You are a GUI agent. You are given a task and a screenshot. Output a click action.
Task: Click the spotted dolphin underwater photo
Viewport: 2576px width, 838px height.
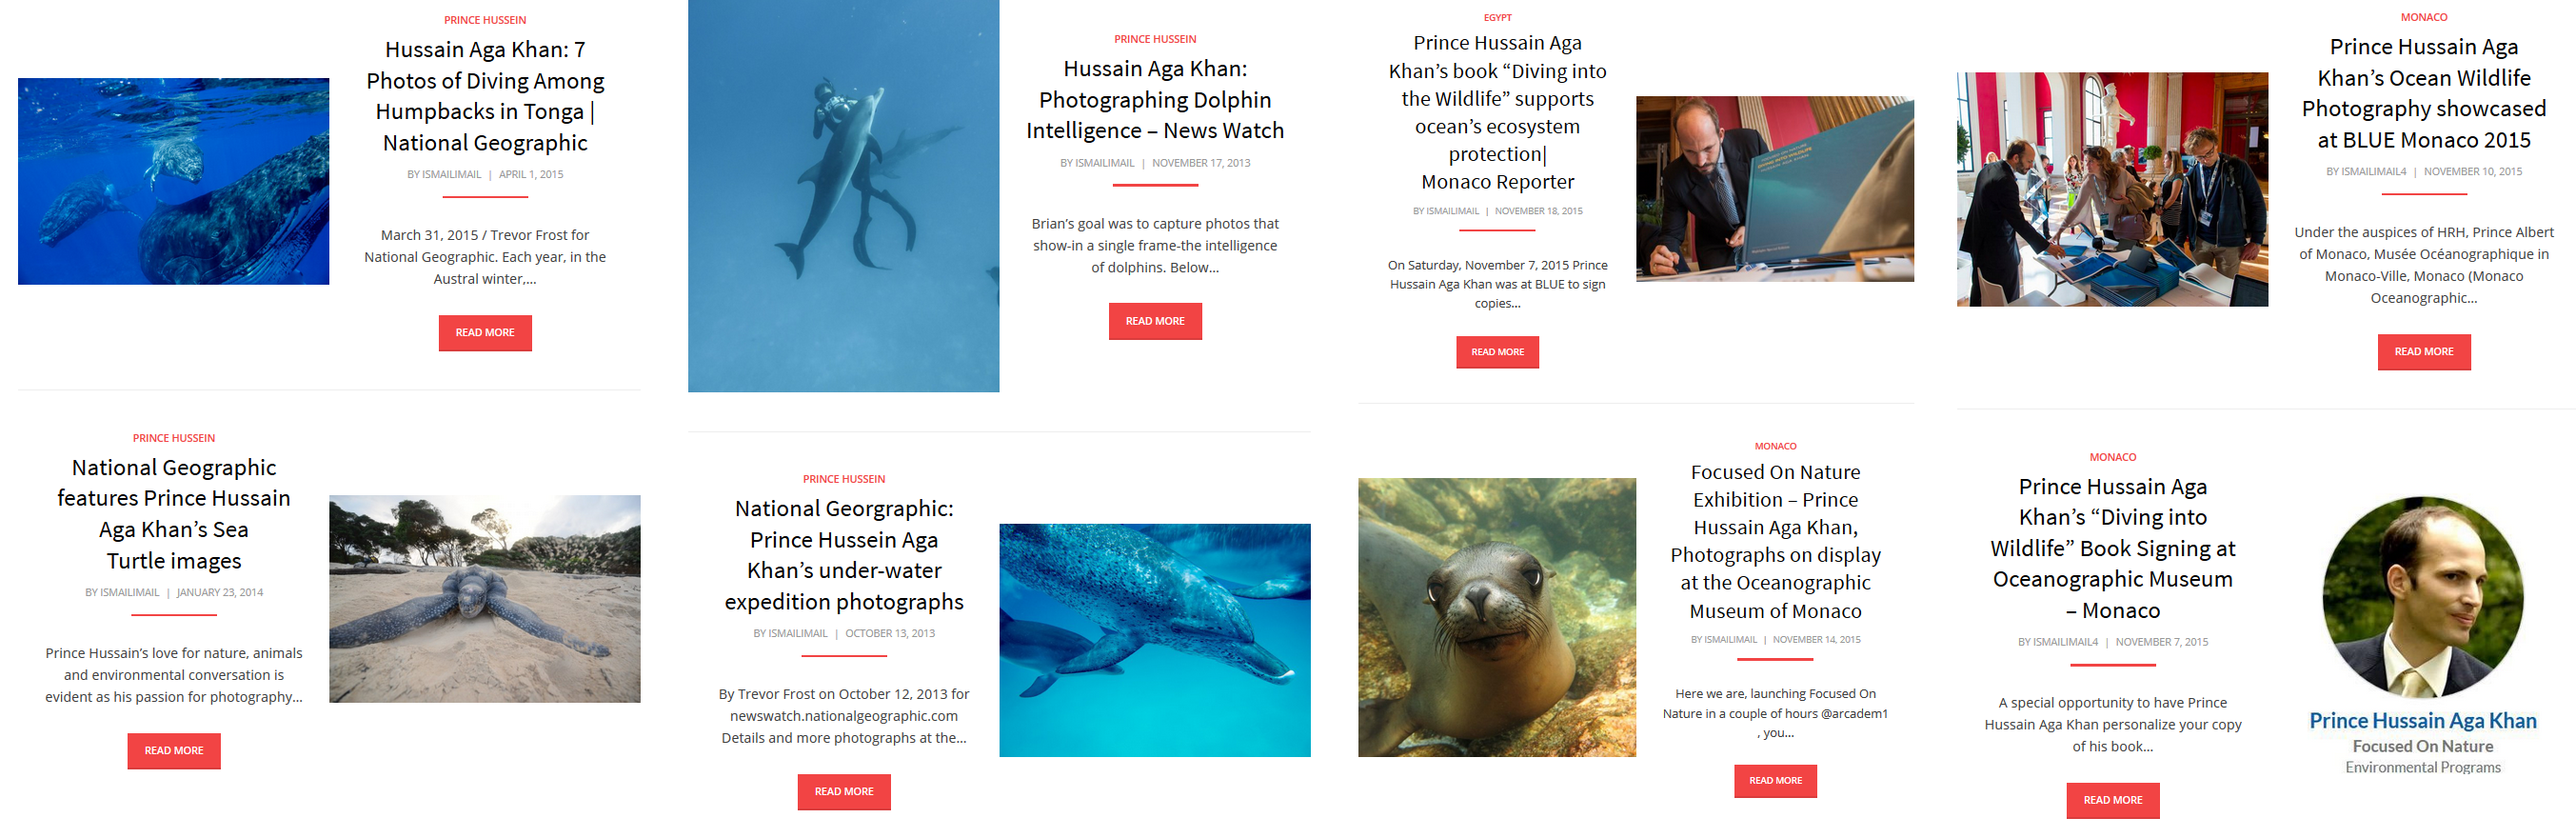1155,640
